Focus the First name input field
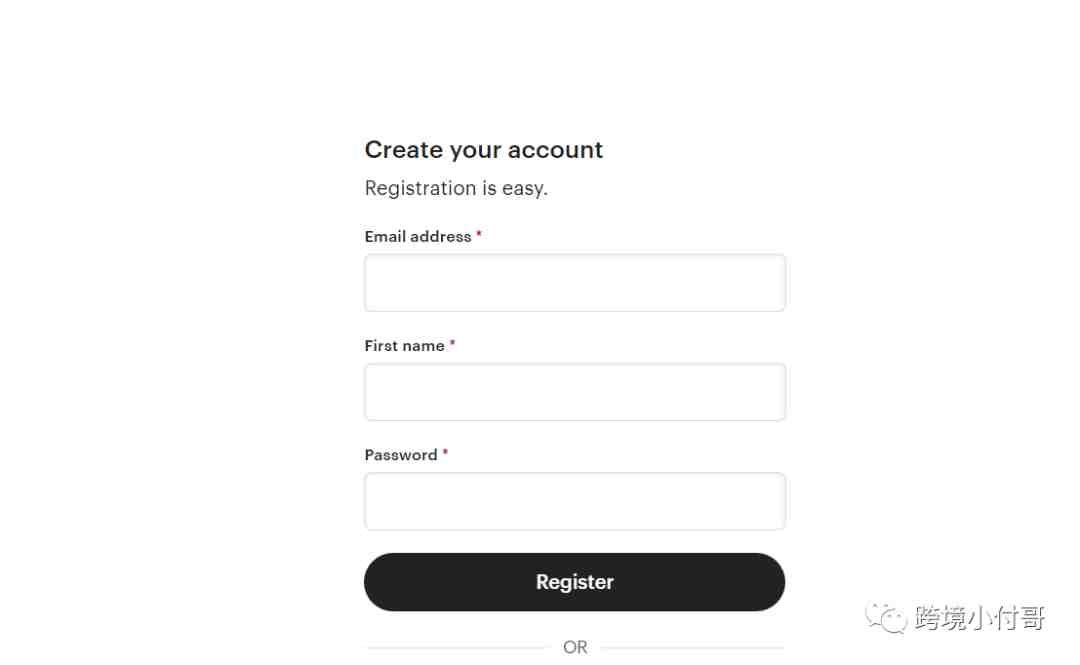This screenshot has height=665, width=1080. pos(574,392)
